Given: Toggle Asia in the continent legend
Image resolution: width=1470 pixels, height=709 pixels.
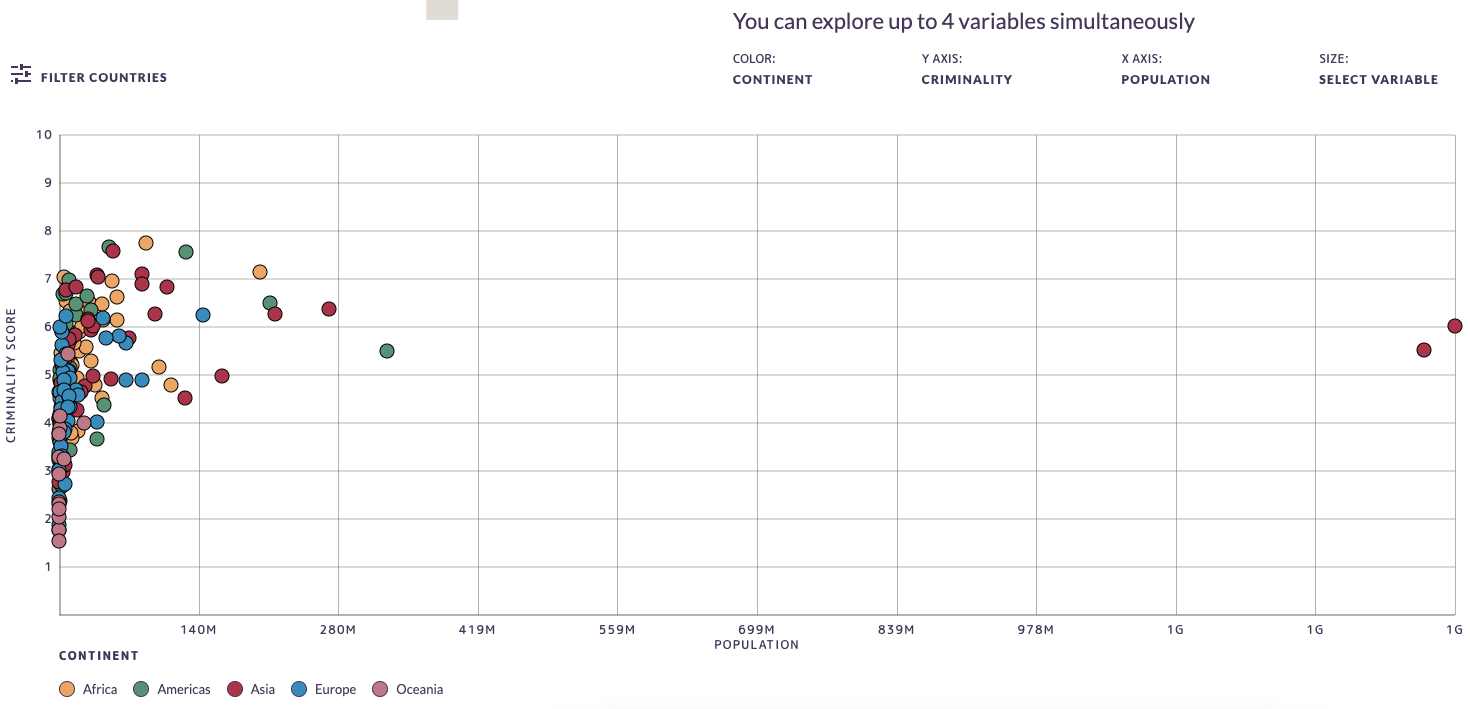Looking at the screenshot, I should [x=262, y=689].
